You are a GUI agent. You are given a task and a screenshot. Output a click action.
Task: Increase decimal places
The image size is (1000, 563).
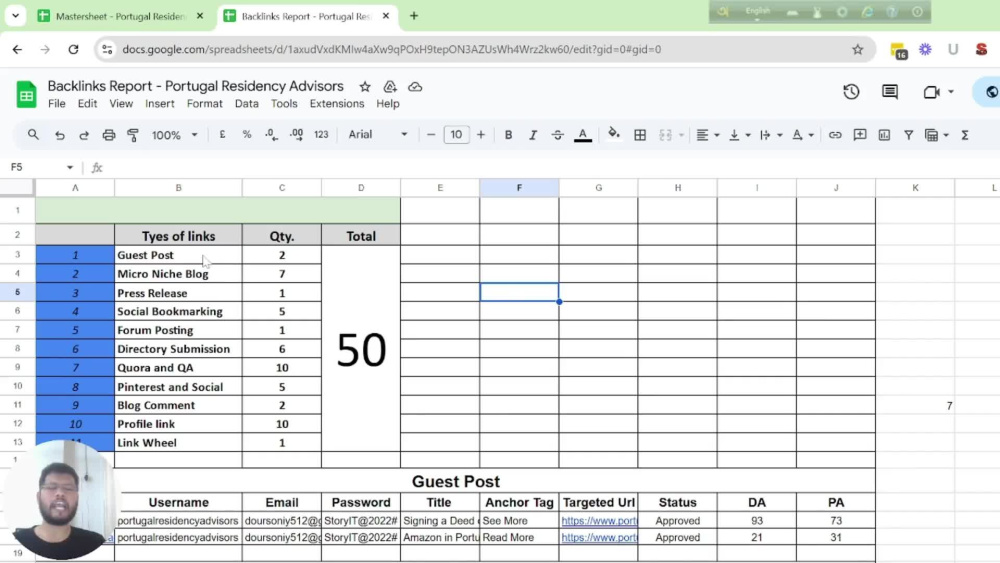coord(297,135)
